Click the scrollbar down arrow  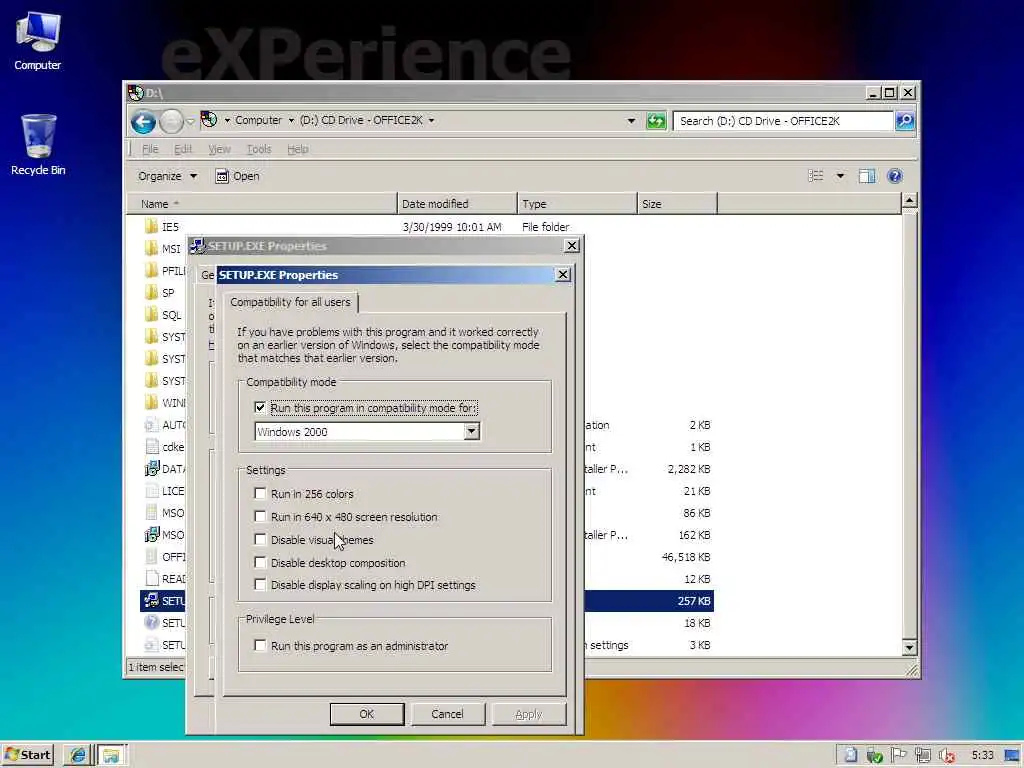[x=909, y=647]
